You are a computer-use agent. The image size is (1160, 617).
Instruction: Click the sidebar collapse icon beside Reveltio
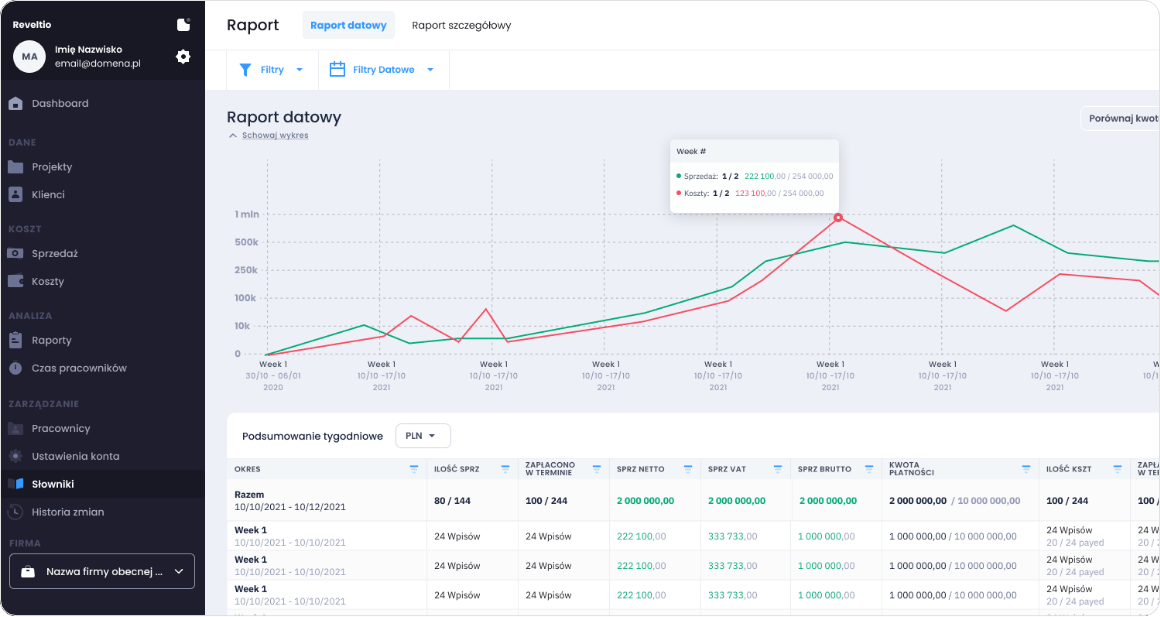point(183,25)
